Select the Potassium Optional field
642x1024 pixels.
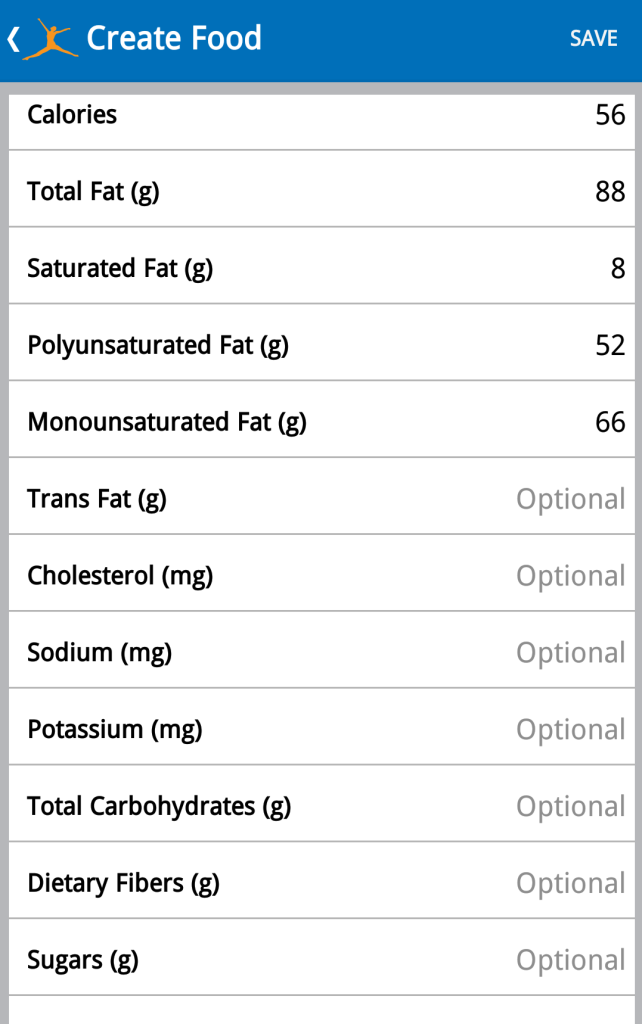(x=570, y=730)
